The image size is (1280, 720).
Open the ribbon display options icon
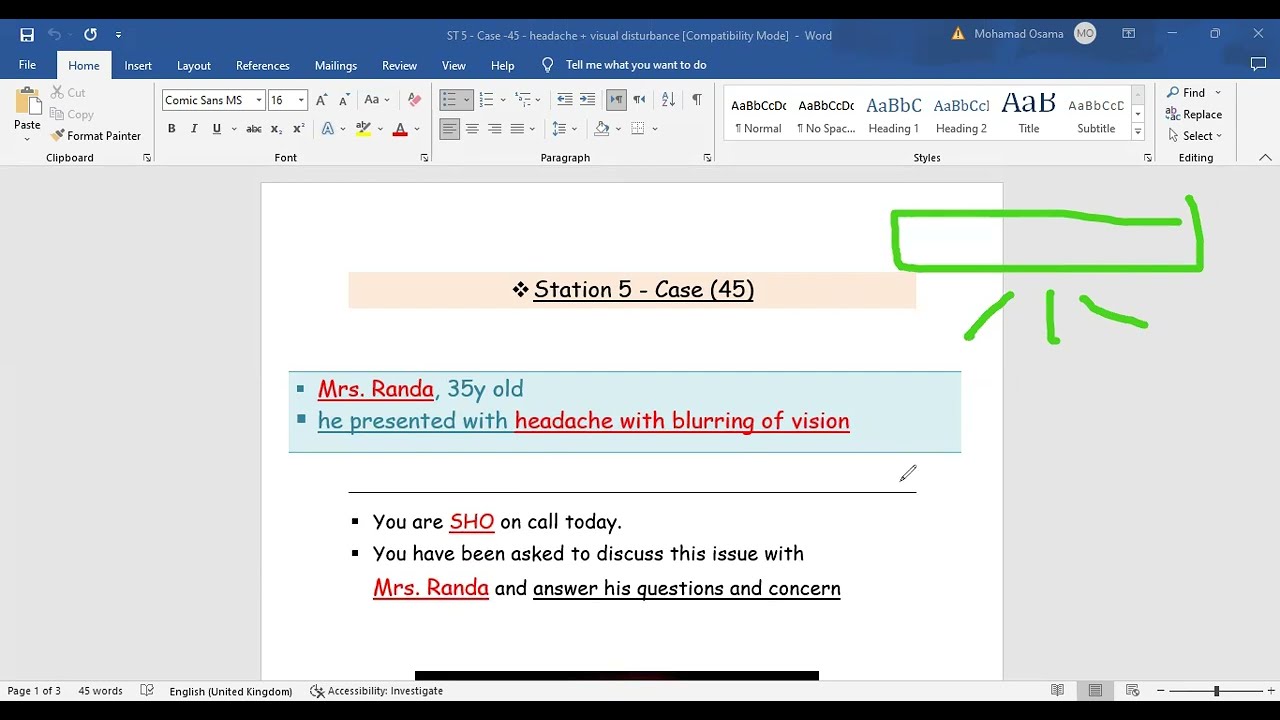click(x=1128, y=34)
